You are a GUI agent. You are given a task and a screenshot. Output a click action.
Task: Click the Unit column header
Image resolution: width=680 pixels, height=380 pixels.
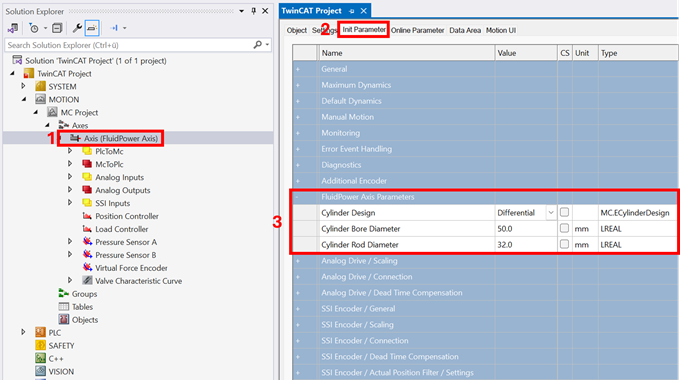pos(585,53)
